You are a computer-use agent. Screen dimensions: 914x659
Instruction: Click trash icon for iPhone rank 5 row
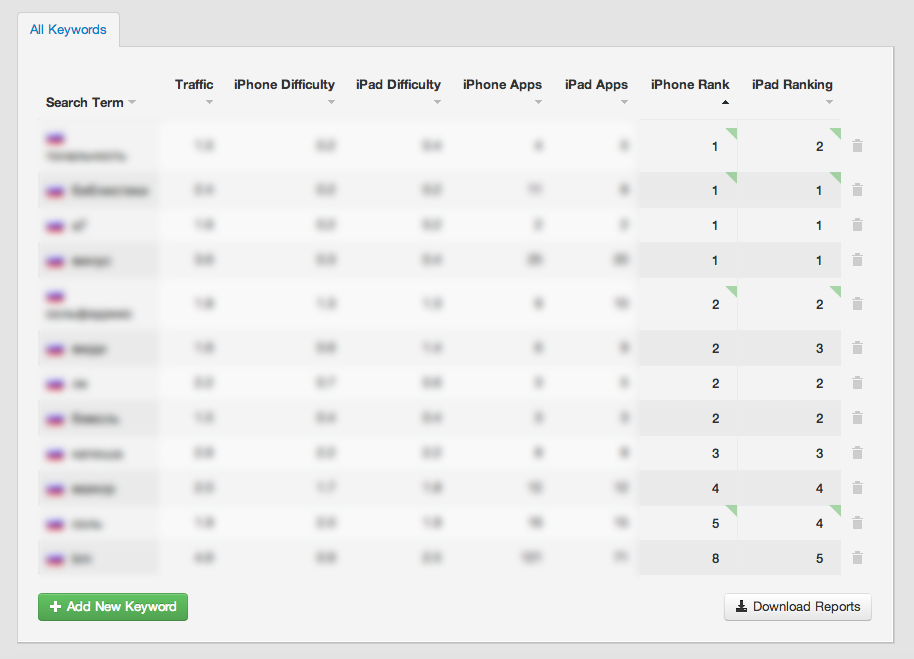(x=857, y=523)
